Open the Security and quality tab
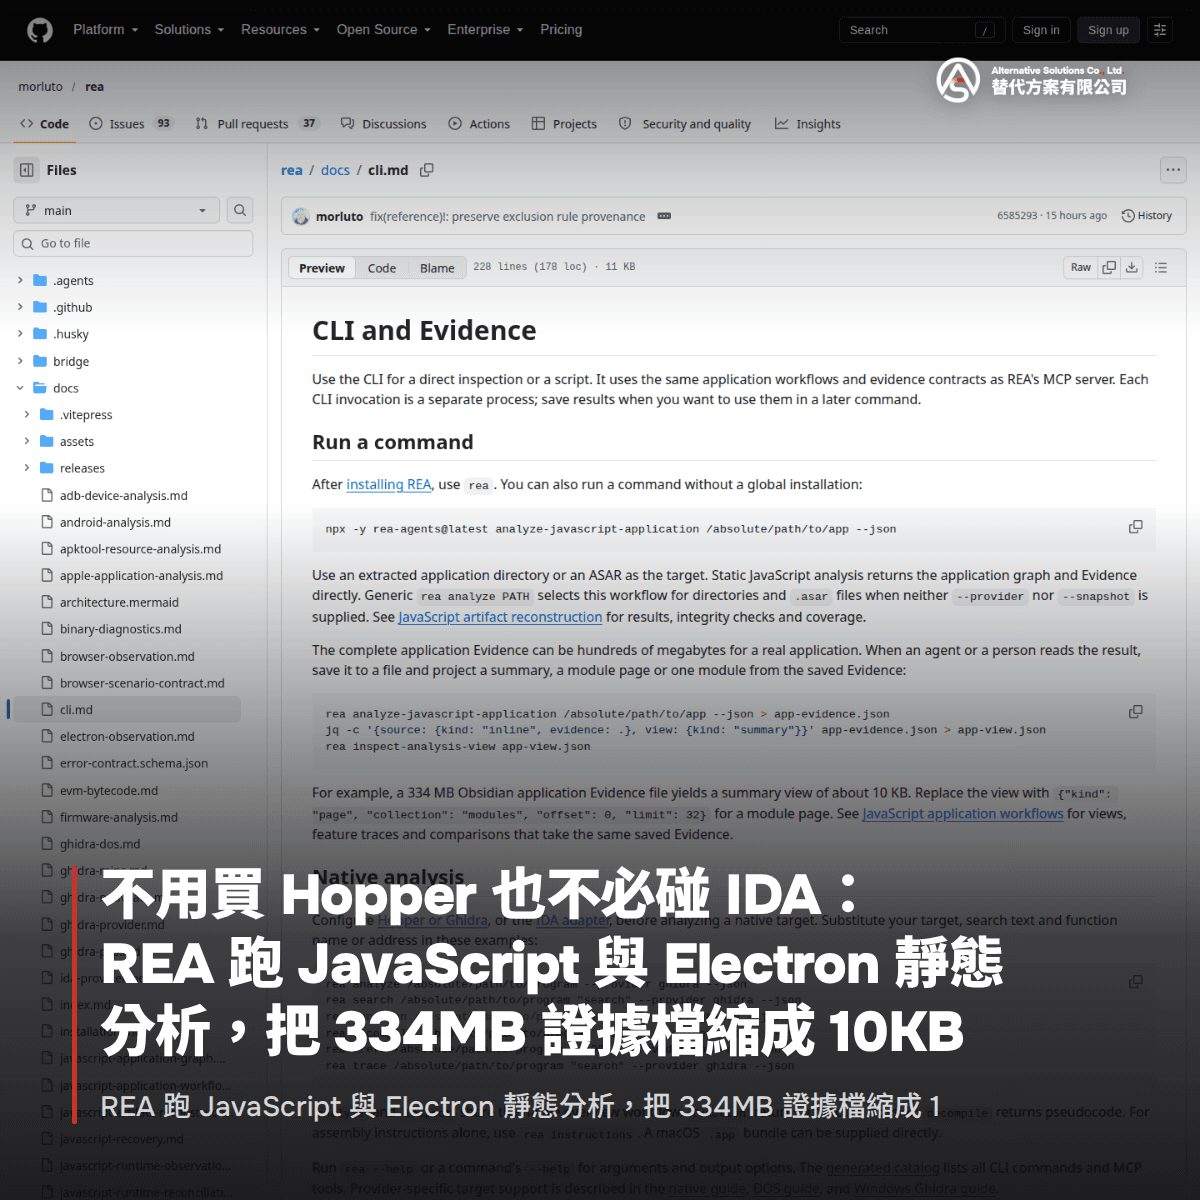This screenshot has height=1200, width=1200. pyautogui.click(x=685, y=124)
